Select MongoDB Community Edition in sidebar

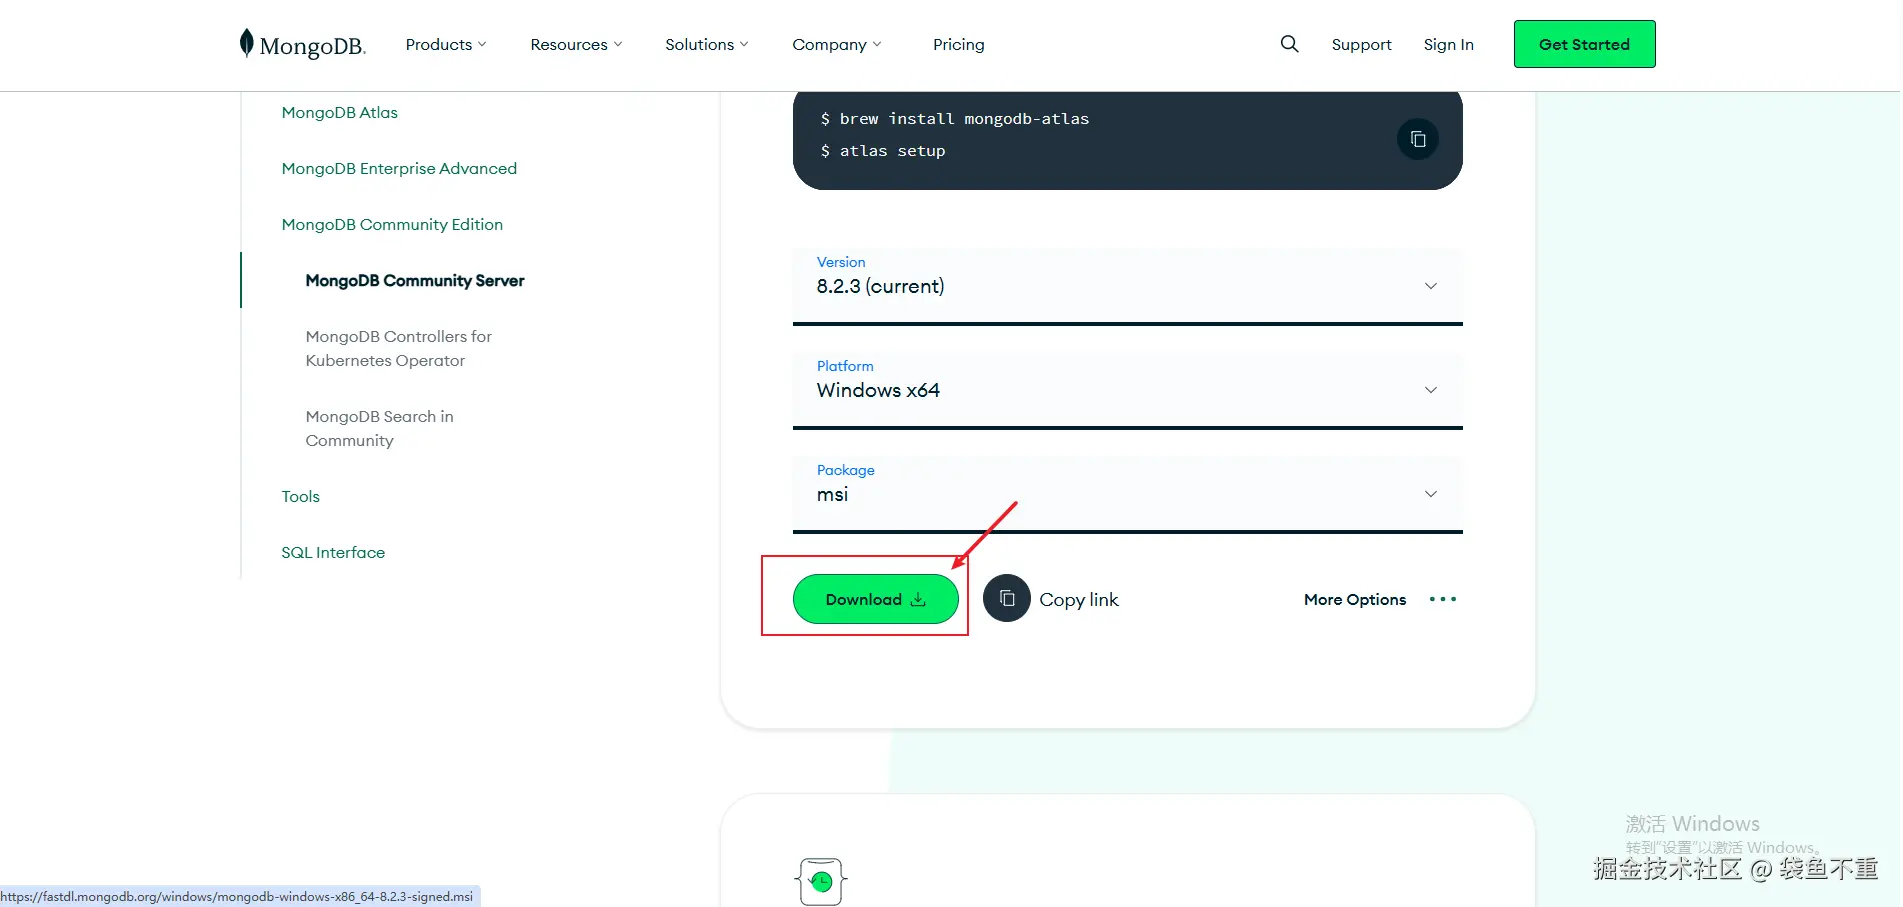(x=392, y=224)
